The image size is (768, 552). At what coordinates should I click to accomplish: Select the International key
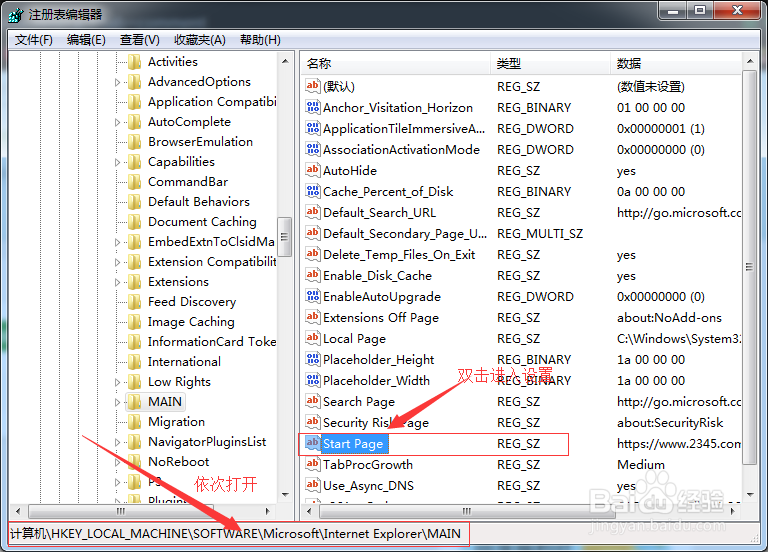pos(184,362)
